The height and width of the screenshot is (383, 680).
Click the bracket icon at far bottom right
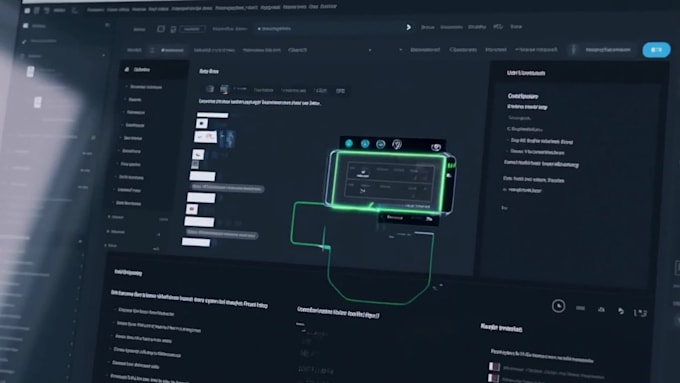[641, 312]
